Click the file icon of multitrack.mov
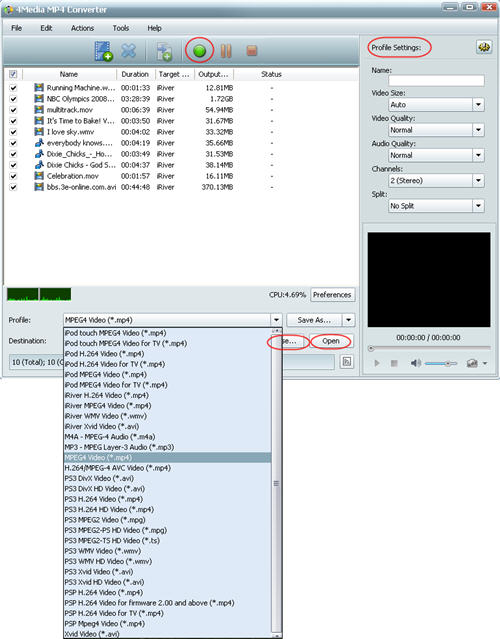Image resolution: width=500 pixels, height=639 pixels. click(39, 110)
